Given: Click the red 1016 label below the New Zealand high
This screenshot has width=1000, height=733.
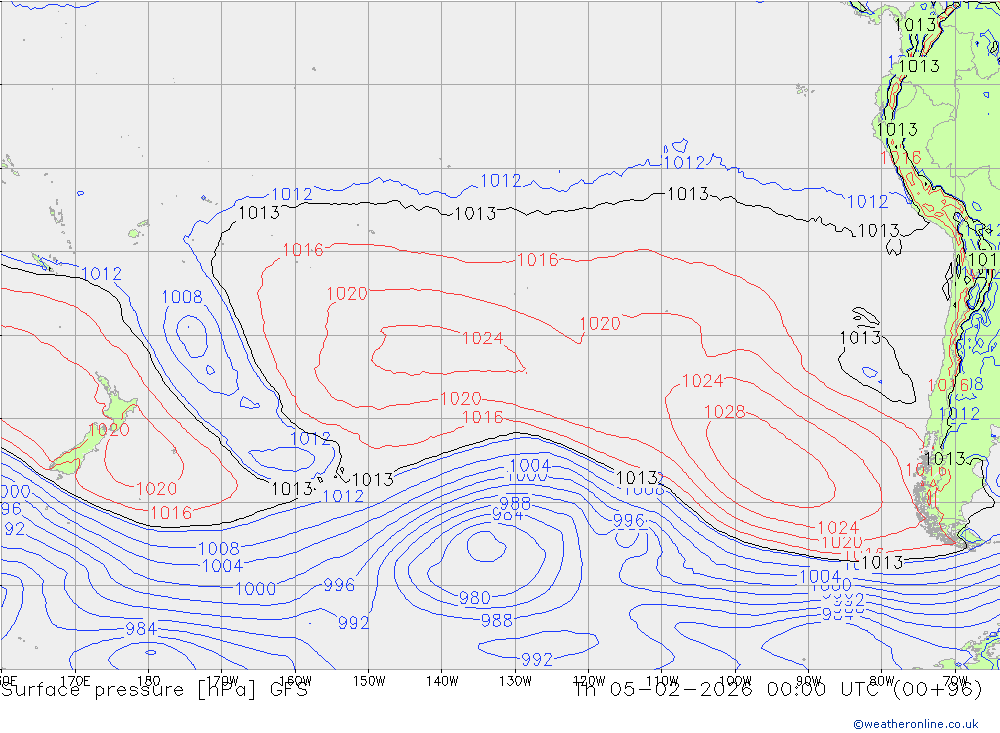Looking at the screenshot, I should pyautogui.click(x=171, y=513).
